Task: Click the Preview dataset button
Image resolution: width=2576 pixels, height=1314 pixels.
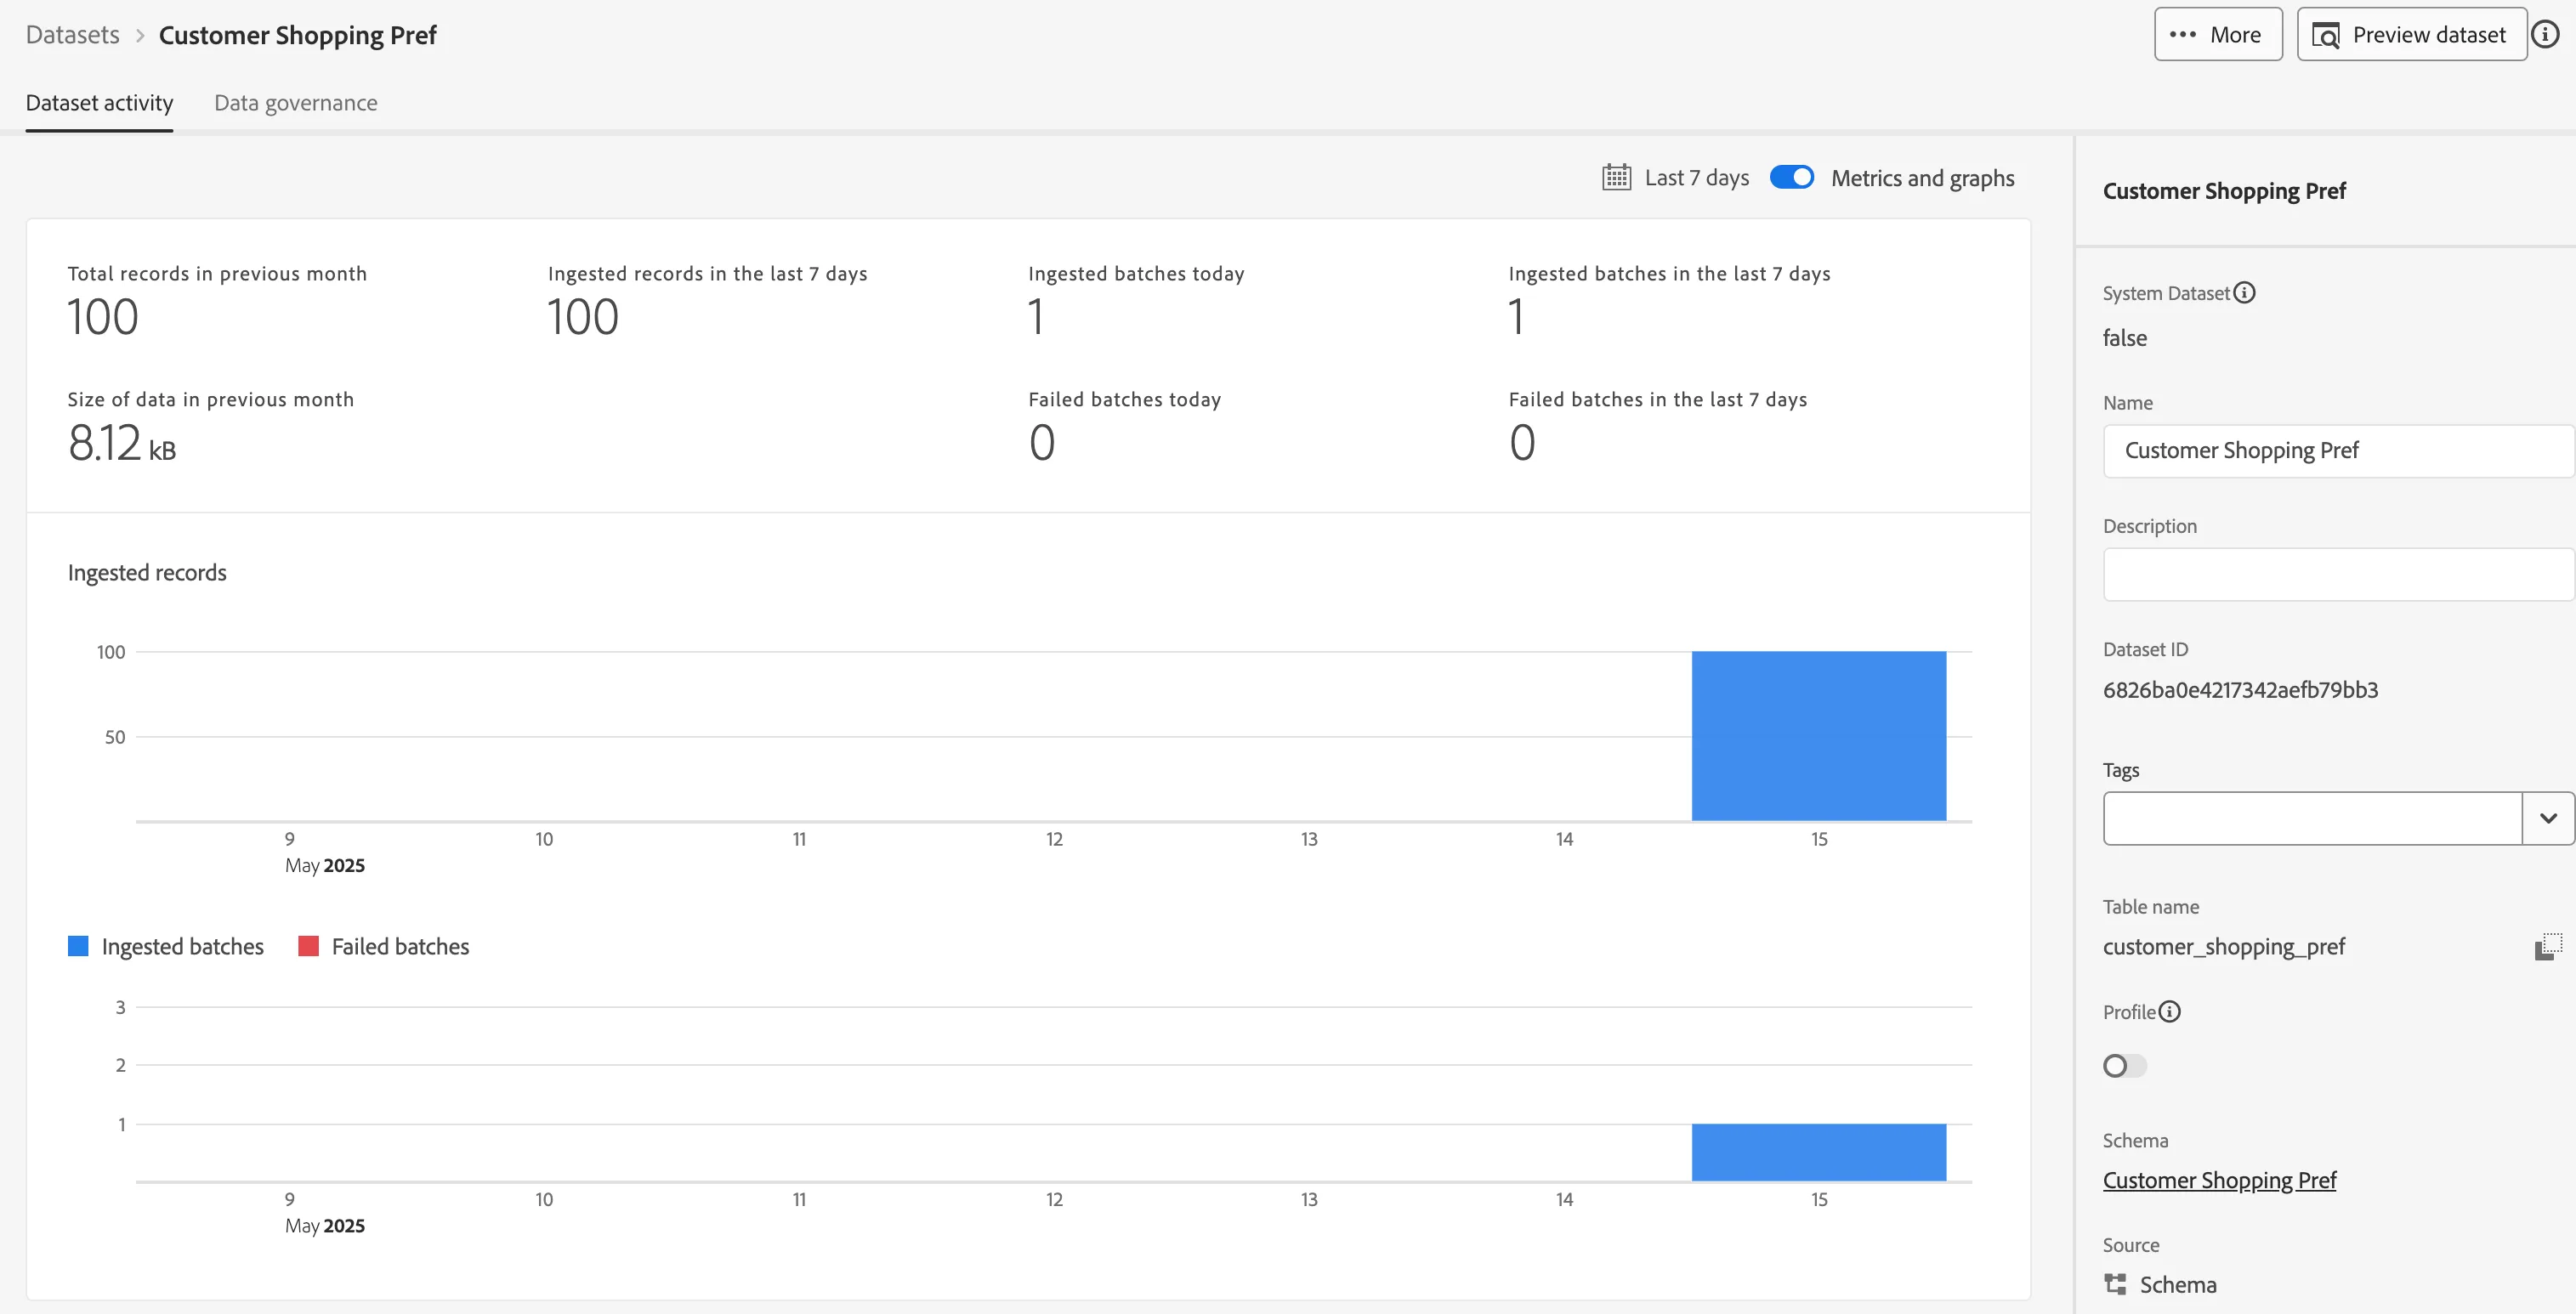Action: tap(2411, 34)
